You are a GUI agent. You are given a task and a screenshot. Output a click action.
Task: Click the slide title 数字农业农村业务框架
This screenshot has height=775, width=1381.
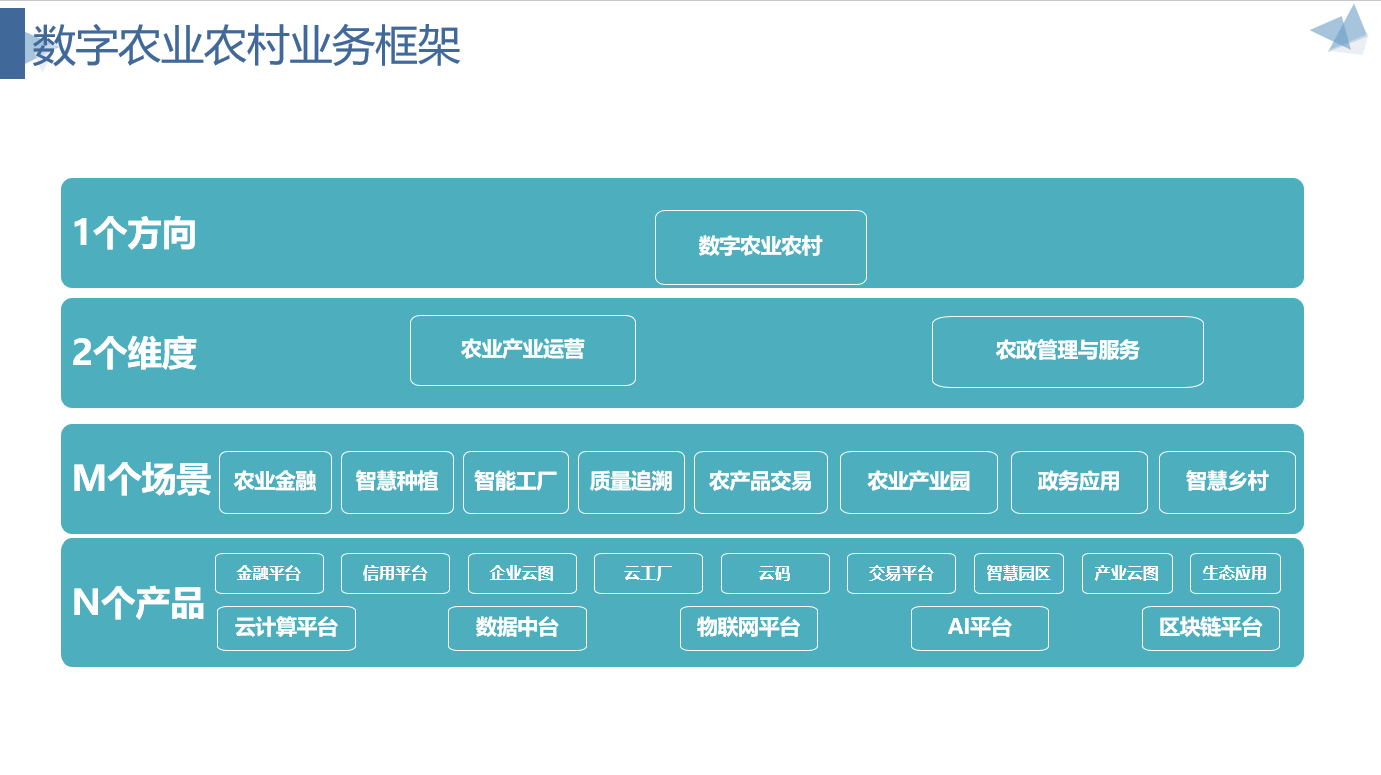tap(246, 47)
